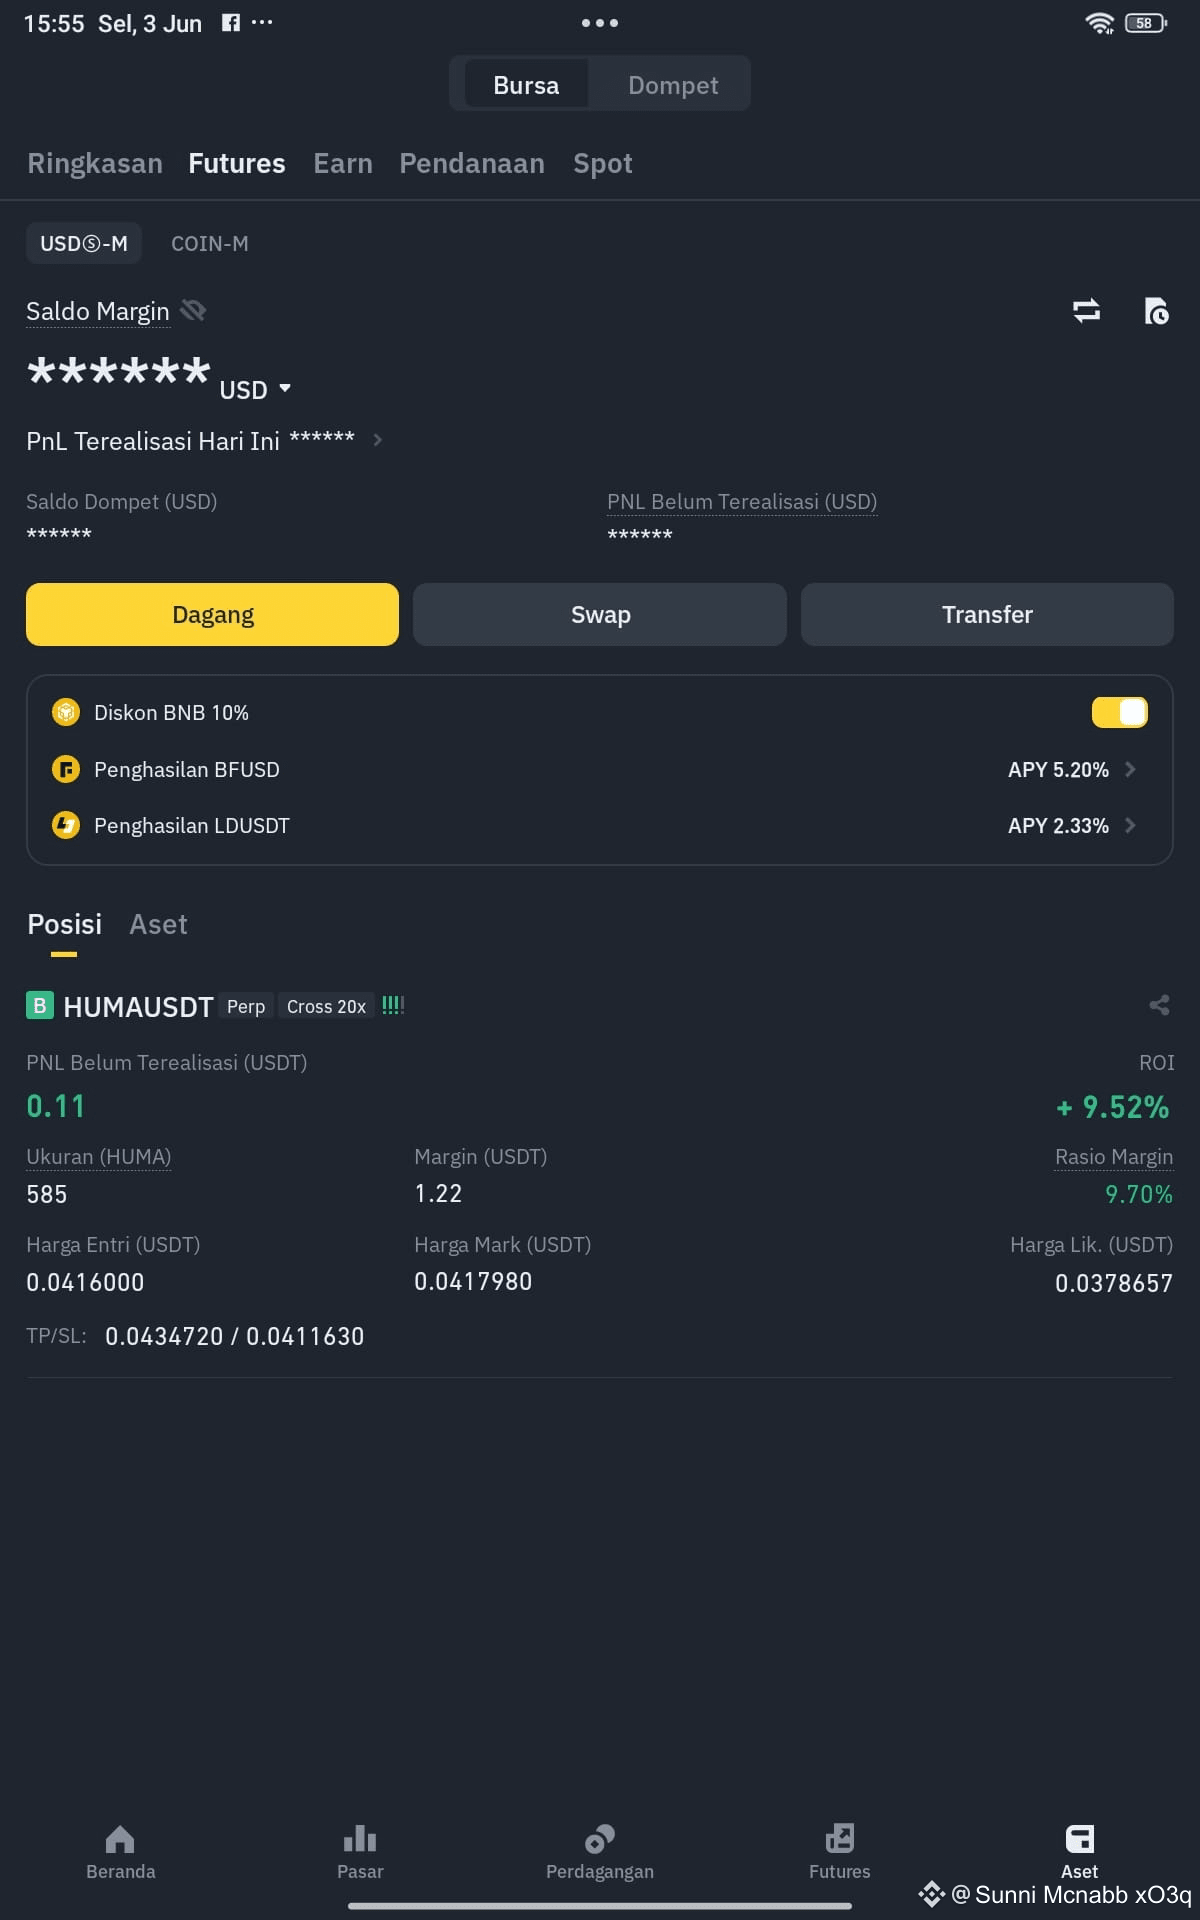
Task: Select the Aset tab beside Posisi
Action: coord(159,924)
